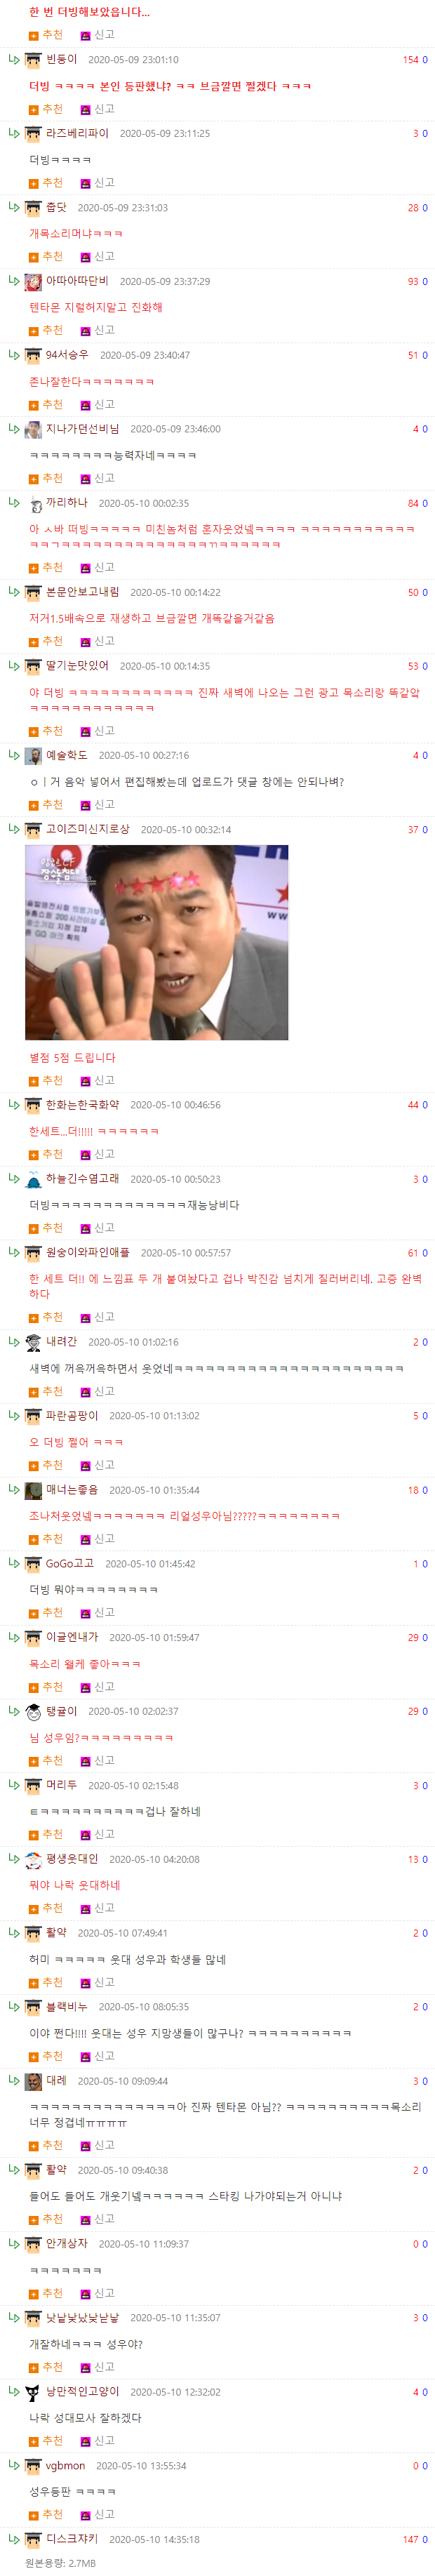
Task: Click 신고 icon under 라즈베리파이's comment
Action: [x=85, y=184]
